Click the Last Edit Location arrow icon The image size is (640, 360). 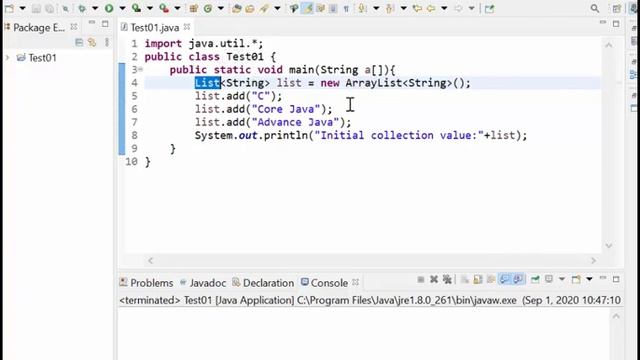(x=417, y=8)
